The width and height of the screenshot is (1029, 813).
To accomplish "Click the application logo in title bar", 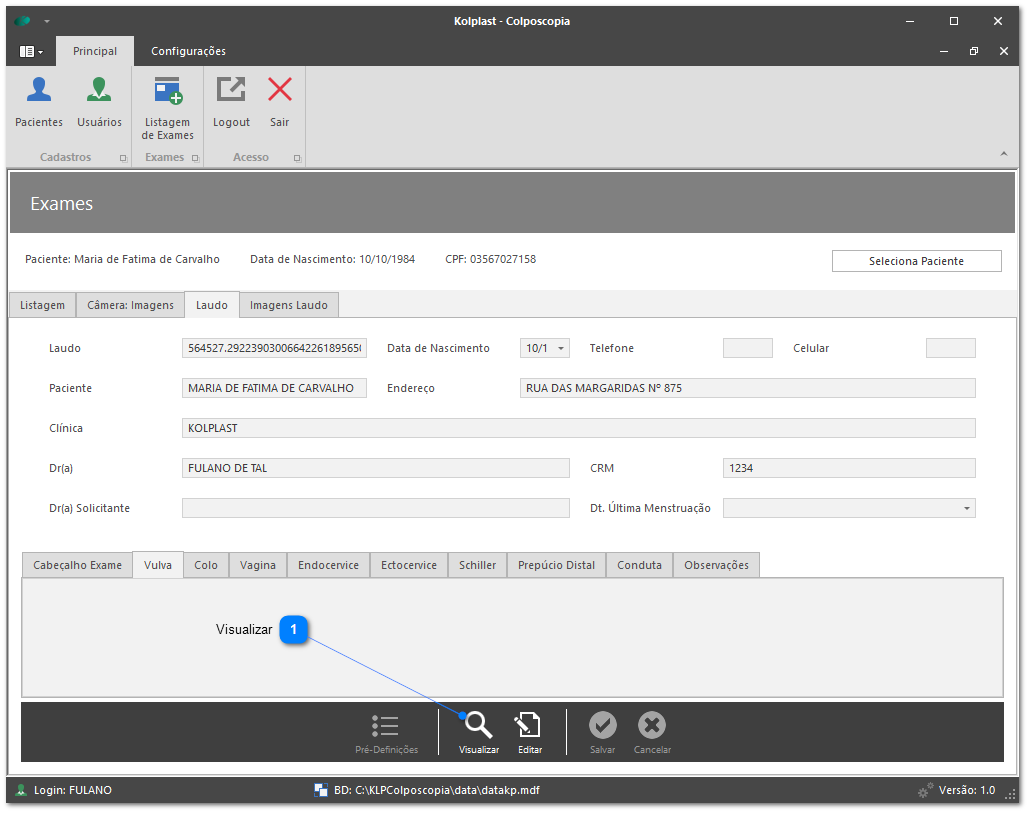I will (22, 21).
